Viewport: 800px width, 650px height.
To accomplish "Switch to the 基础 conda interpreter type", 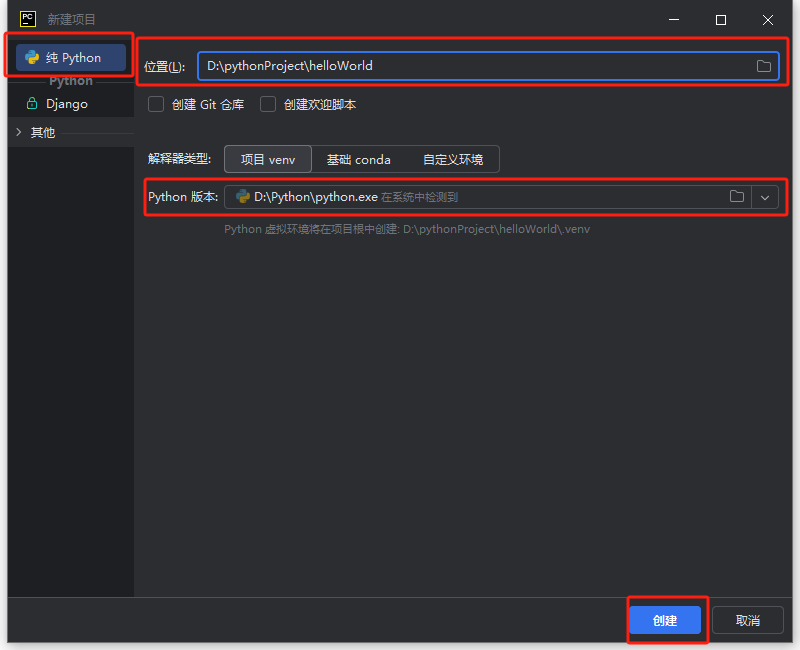I will click(358, 159).
